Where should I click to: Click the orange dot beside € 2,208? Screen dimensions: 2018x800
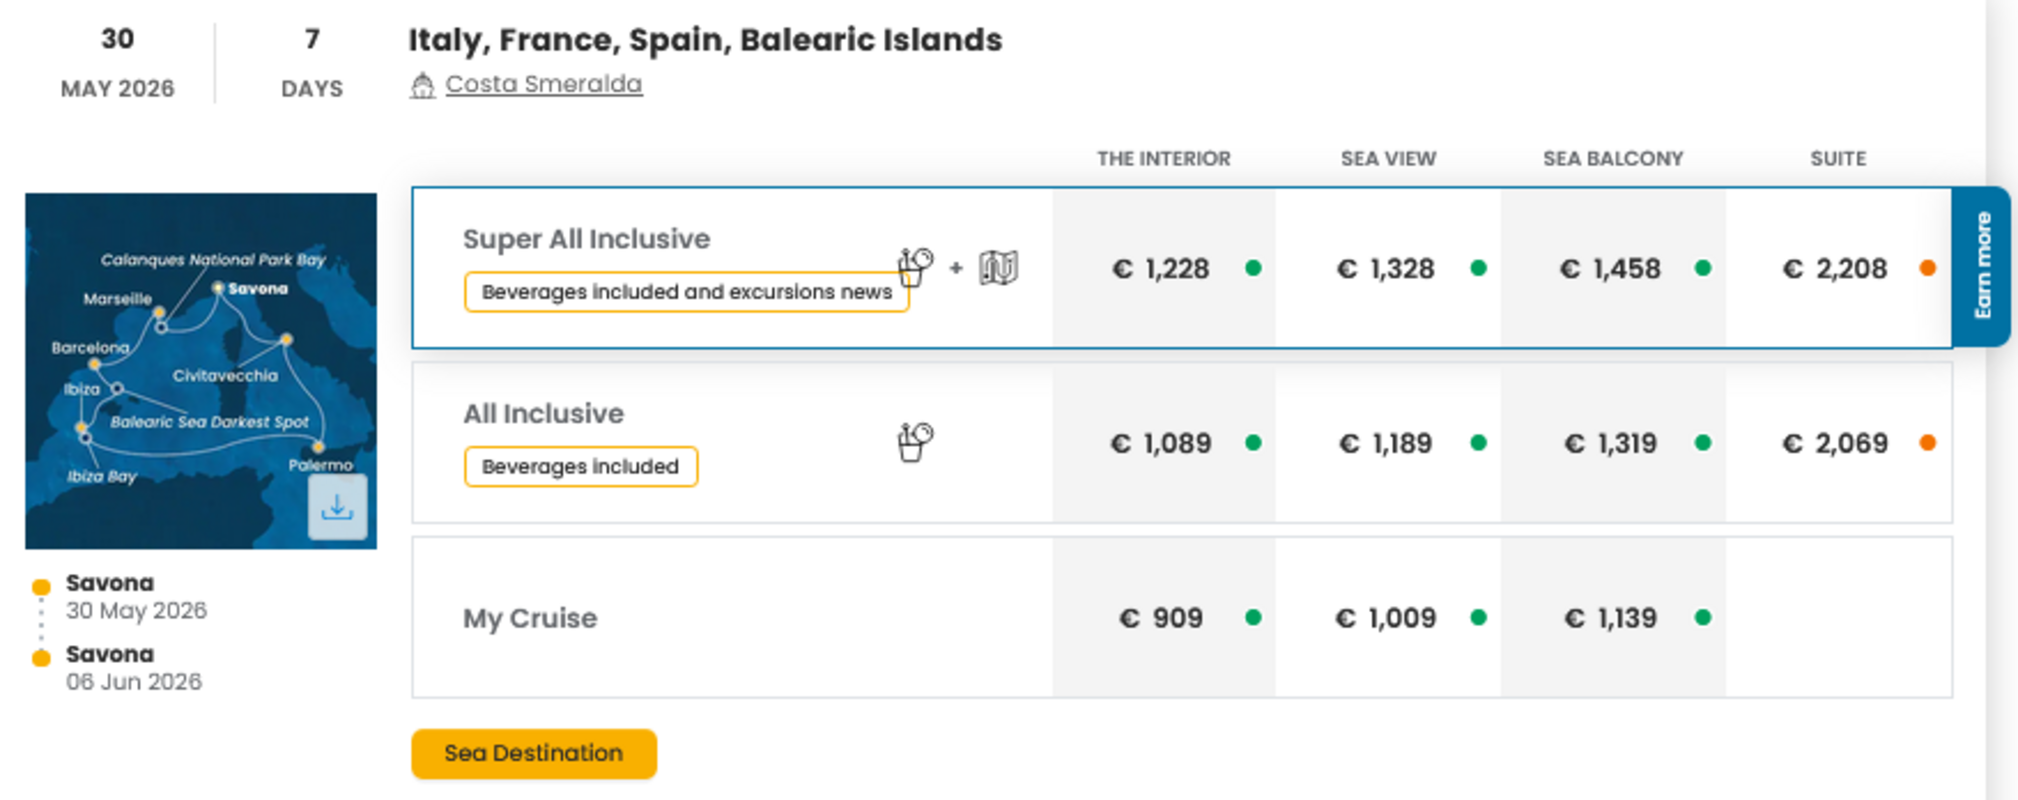(1927, 268)
